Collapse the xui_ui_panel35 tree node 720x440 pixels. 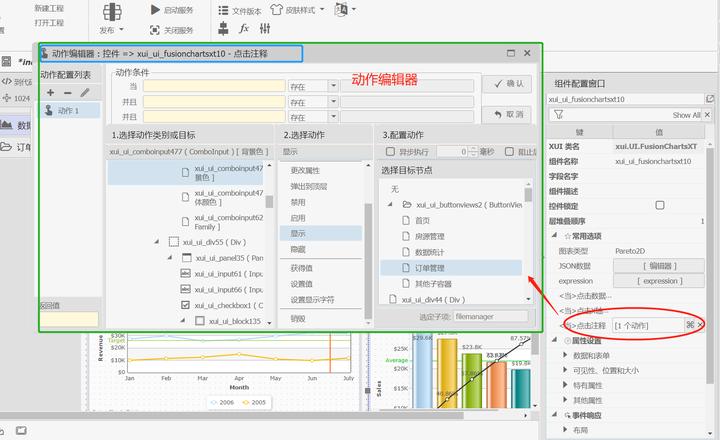(169, 258)
